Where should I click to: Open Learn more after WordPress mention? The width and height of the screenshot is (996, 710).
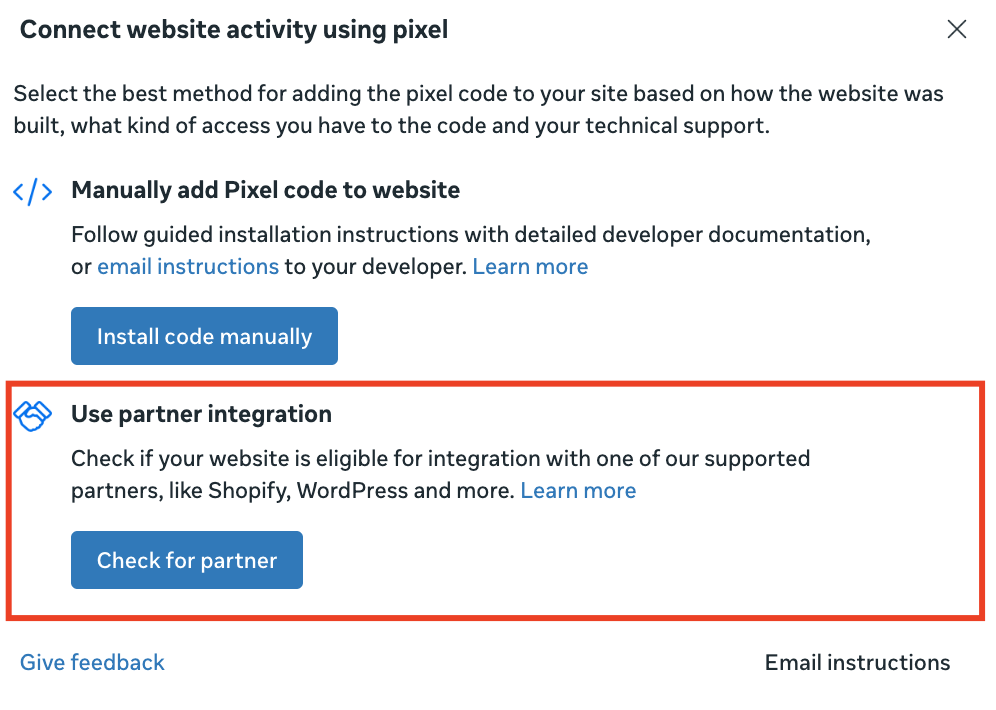coord(578,491)
